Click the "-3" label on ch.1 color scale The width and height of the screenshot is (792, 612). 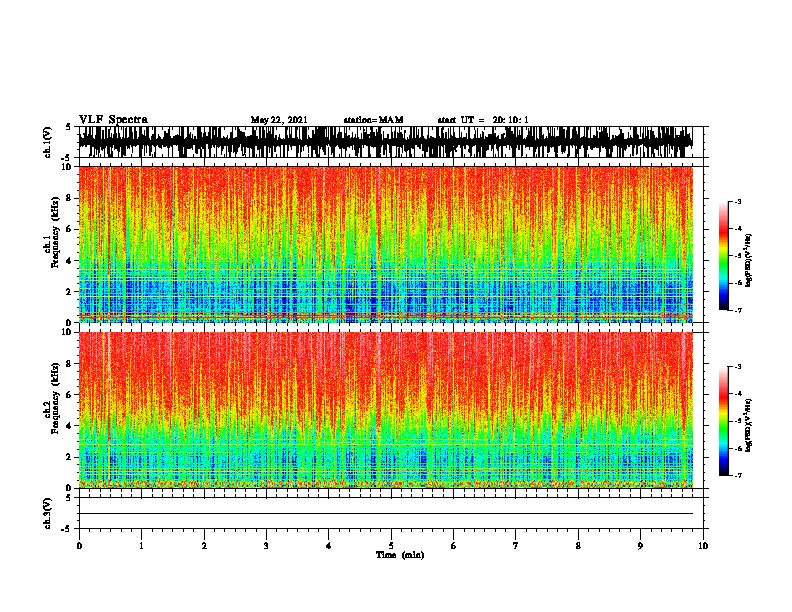click(738, 202)
